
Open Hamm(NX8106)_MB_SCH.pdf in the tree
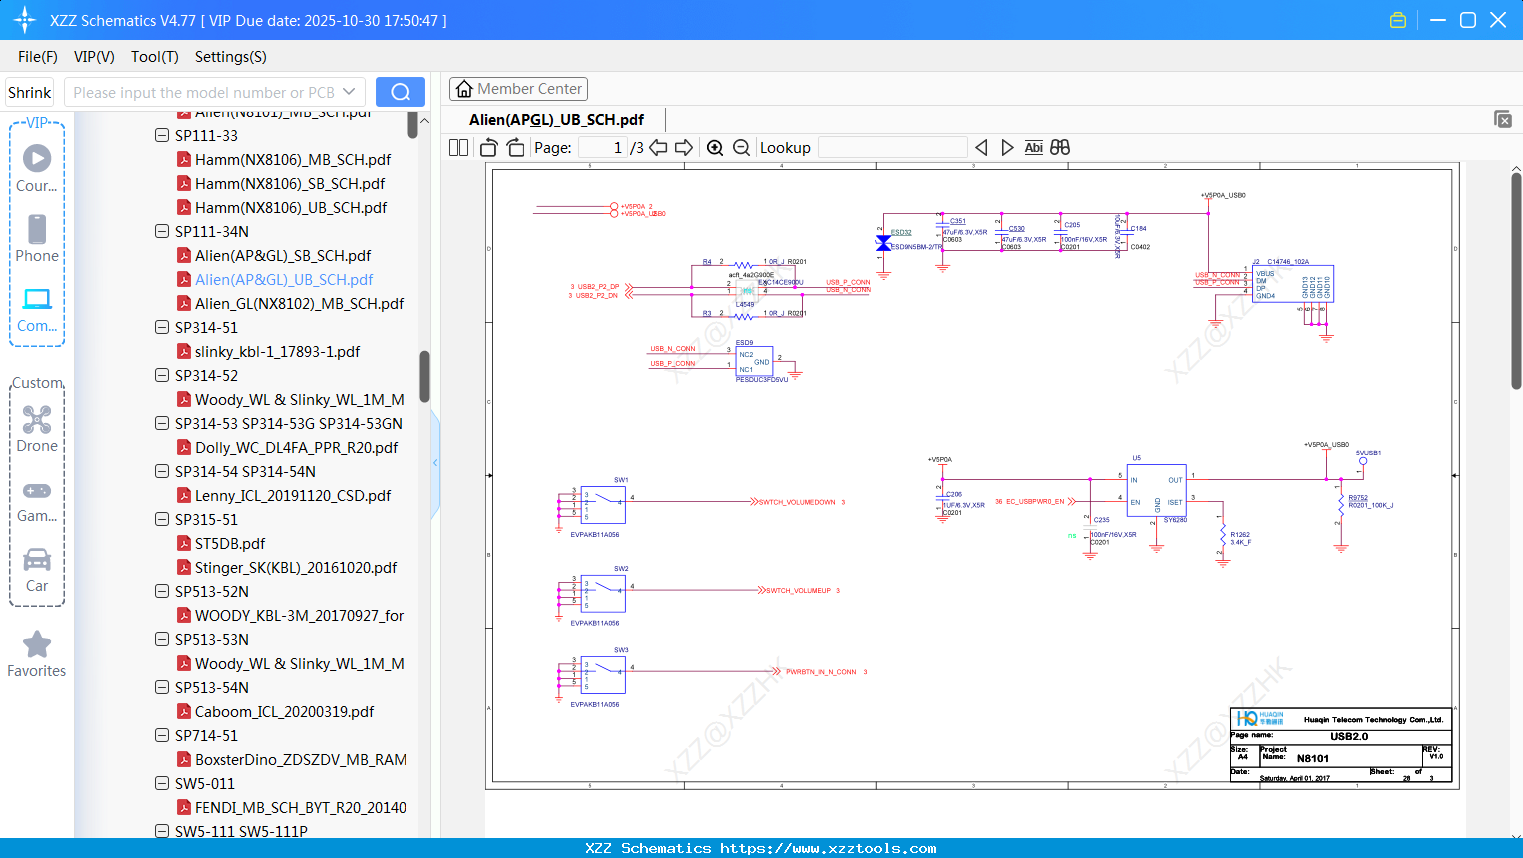pos(292,160)
